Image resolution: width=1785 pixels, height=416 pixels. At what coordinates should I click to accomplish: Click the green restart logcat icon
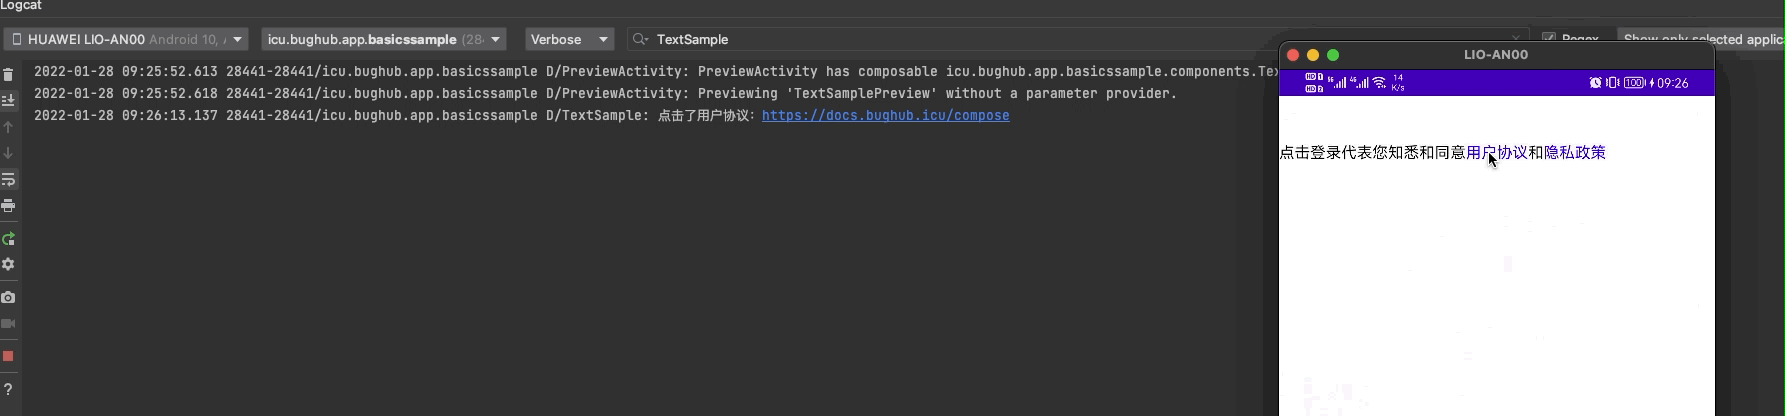[8, 239]
